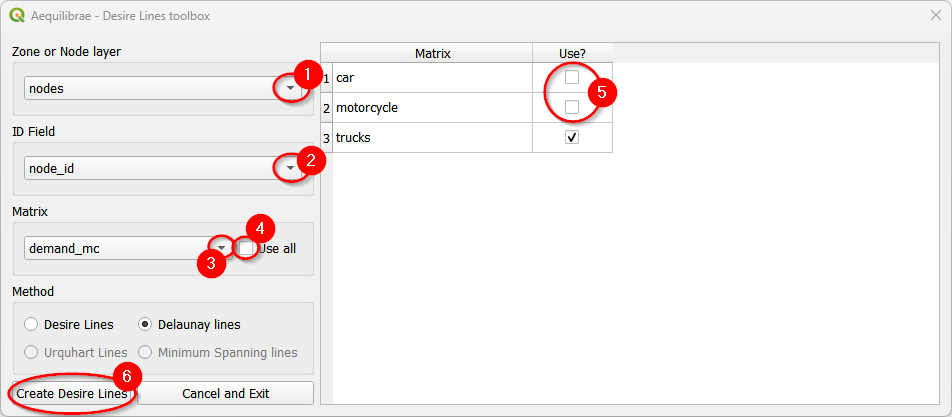Expand the ID Field node_id dropdown
Viewport: 952px width, 417px height.
[289, 169]
